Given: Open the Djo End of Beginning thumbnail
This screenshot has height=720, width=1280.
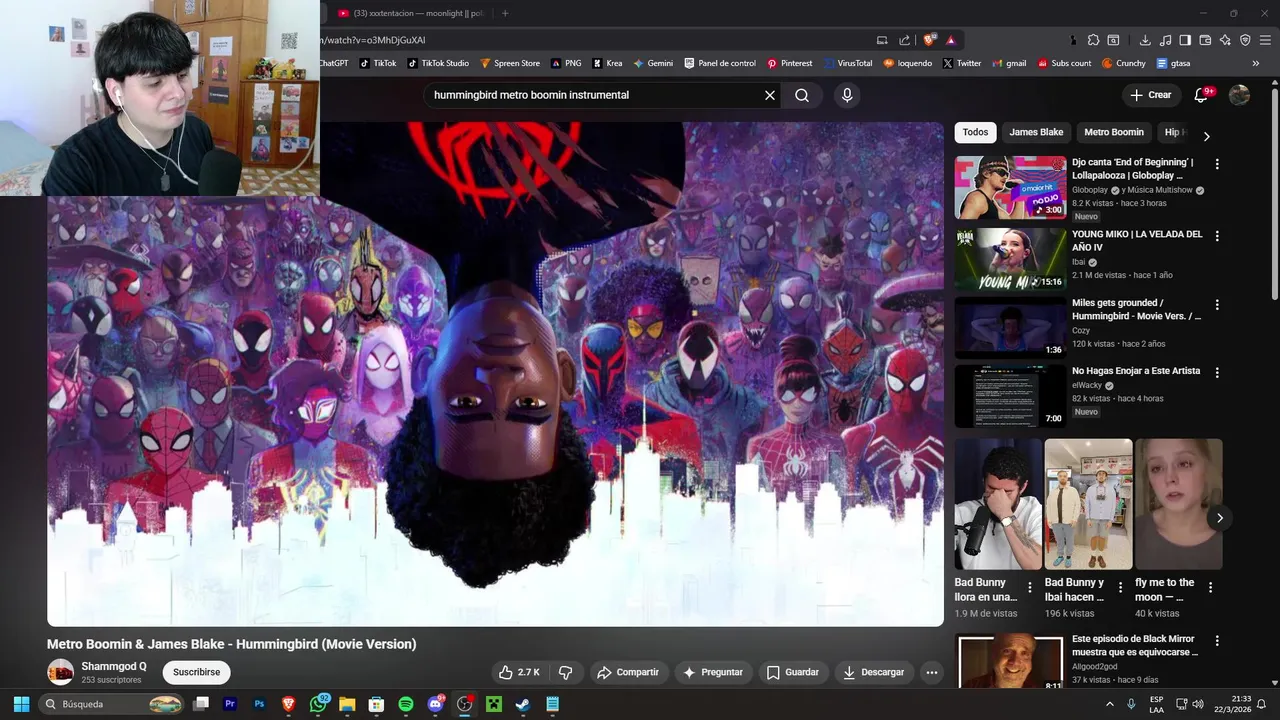Looking at the screenshot, I should 1010,187.
